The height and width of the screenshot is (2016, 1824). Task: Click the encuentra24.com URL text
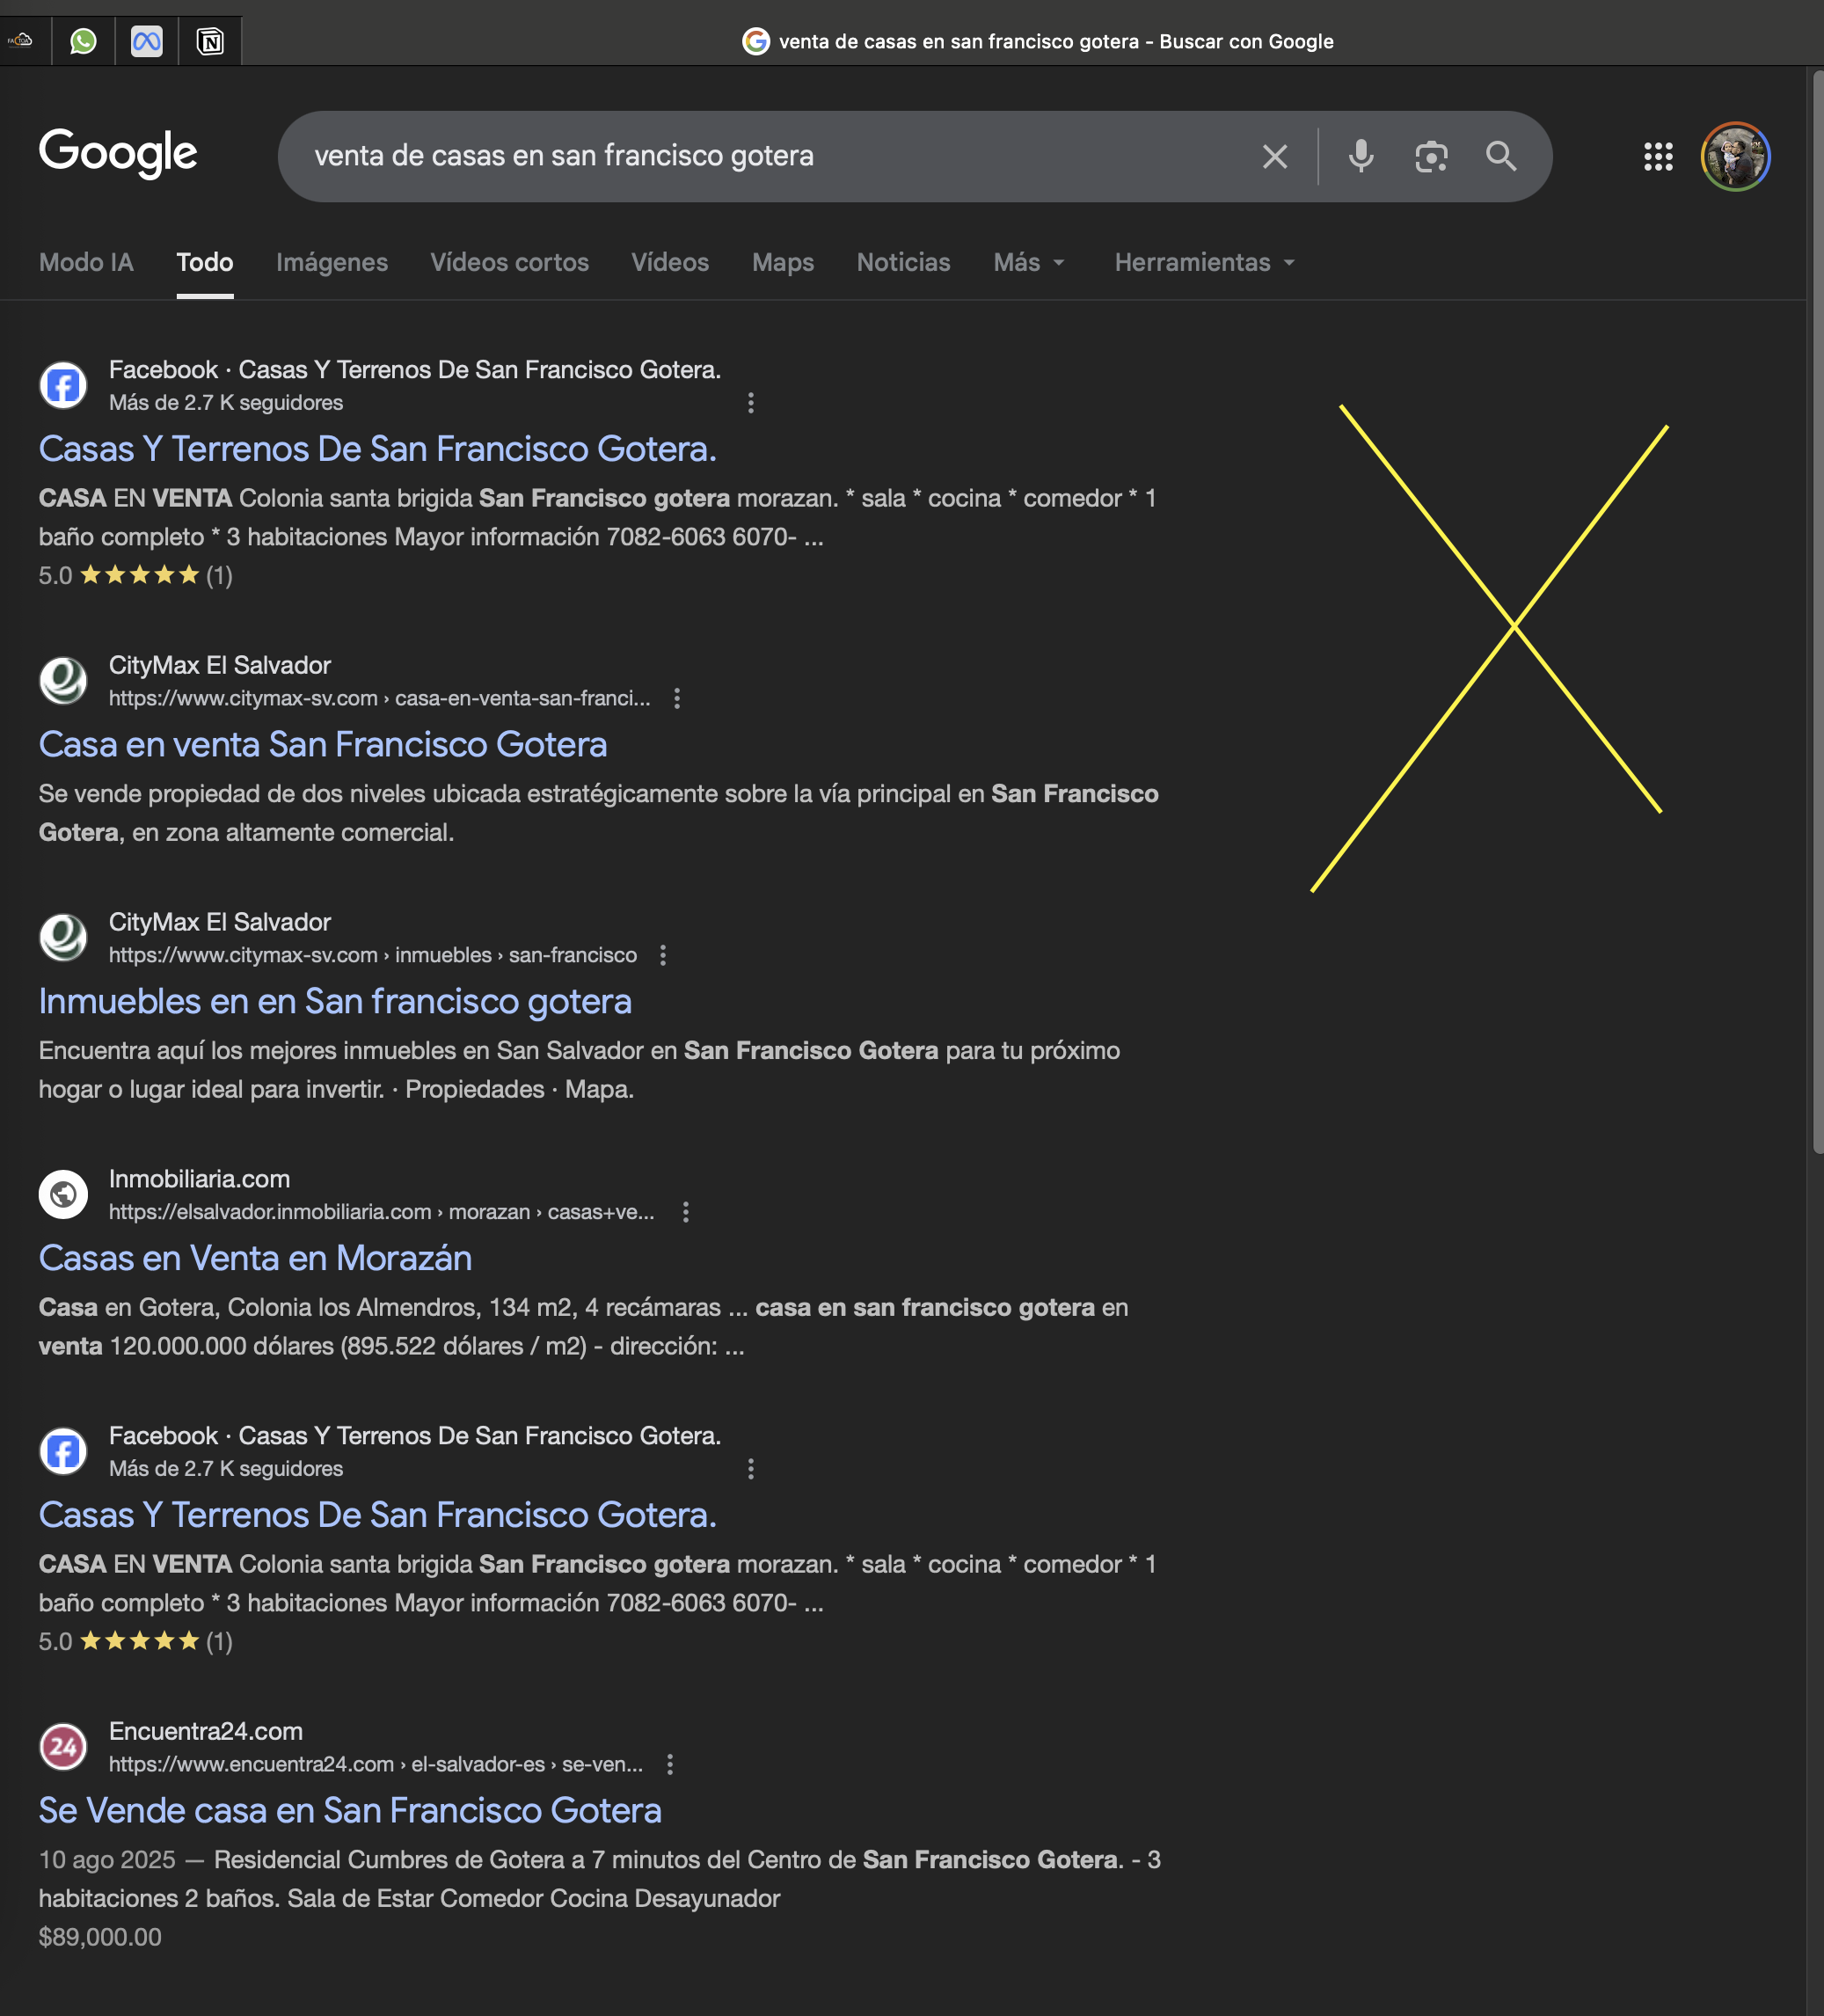(376, 1765)
